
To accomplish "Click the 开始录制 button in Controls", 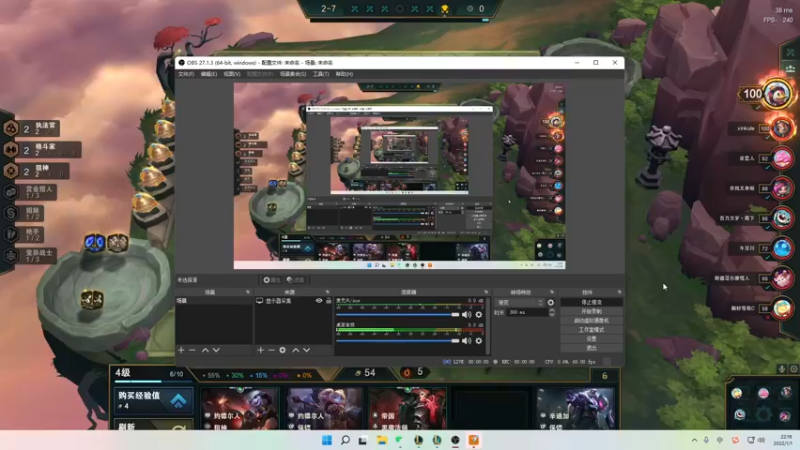I will coord(591,311).
